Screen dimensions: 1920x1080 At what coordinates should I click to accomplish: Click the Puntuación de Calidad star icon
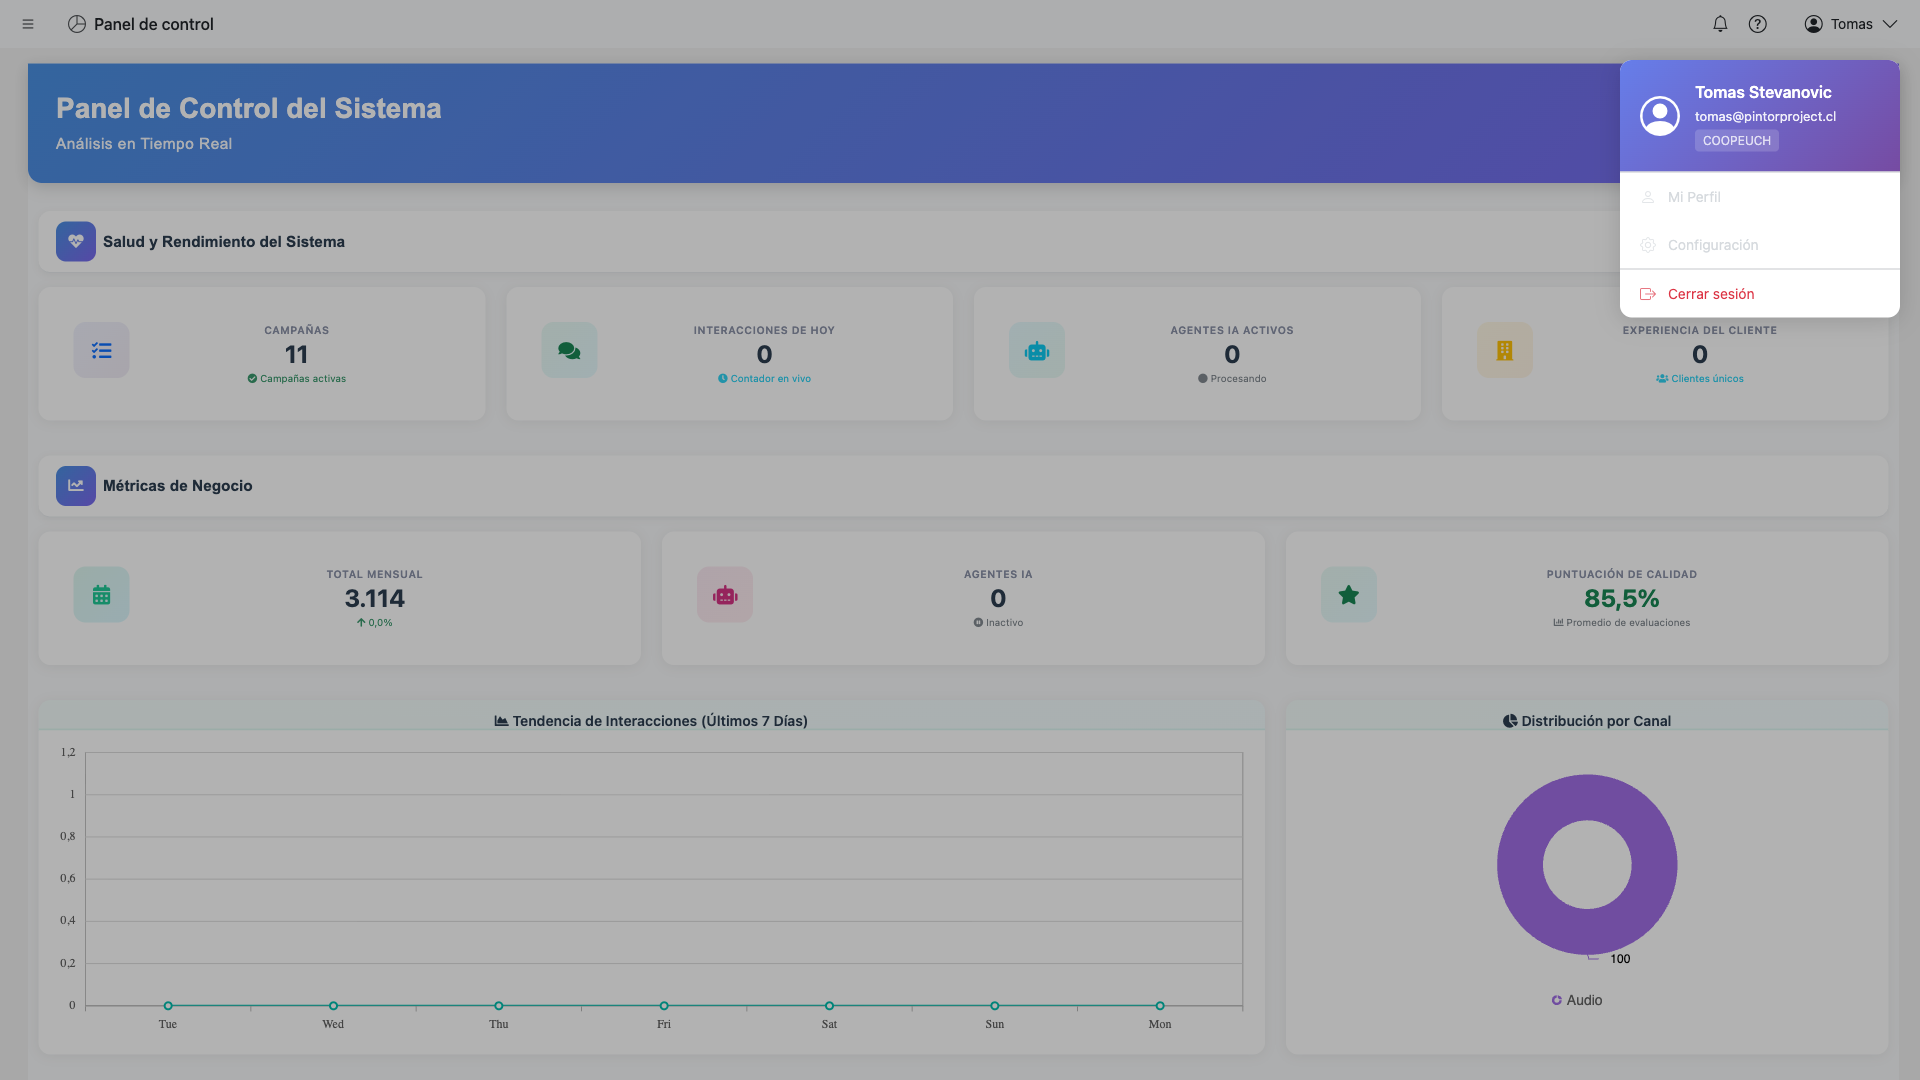[x=1348, y=595]
